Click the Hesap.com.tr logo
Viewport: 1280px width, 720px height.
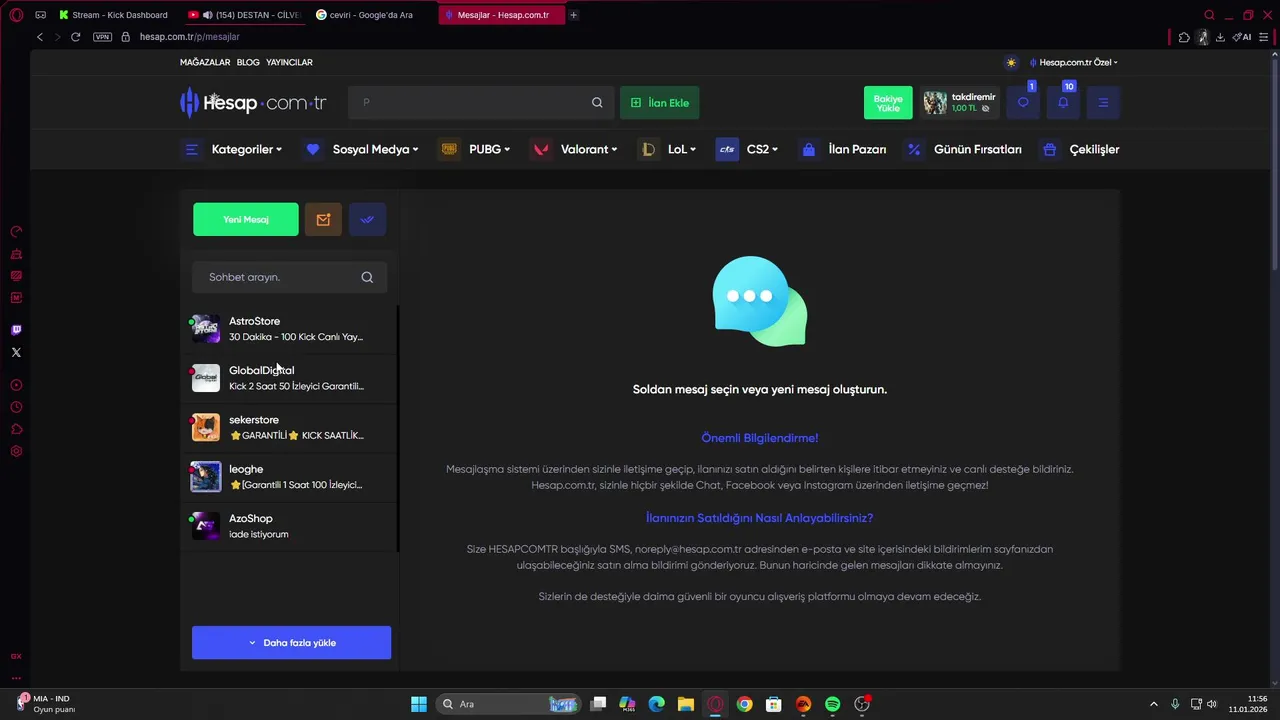(x=253, y=102)
